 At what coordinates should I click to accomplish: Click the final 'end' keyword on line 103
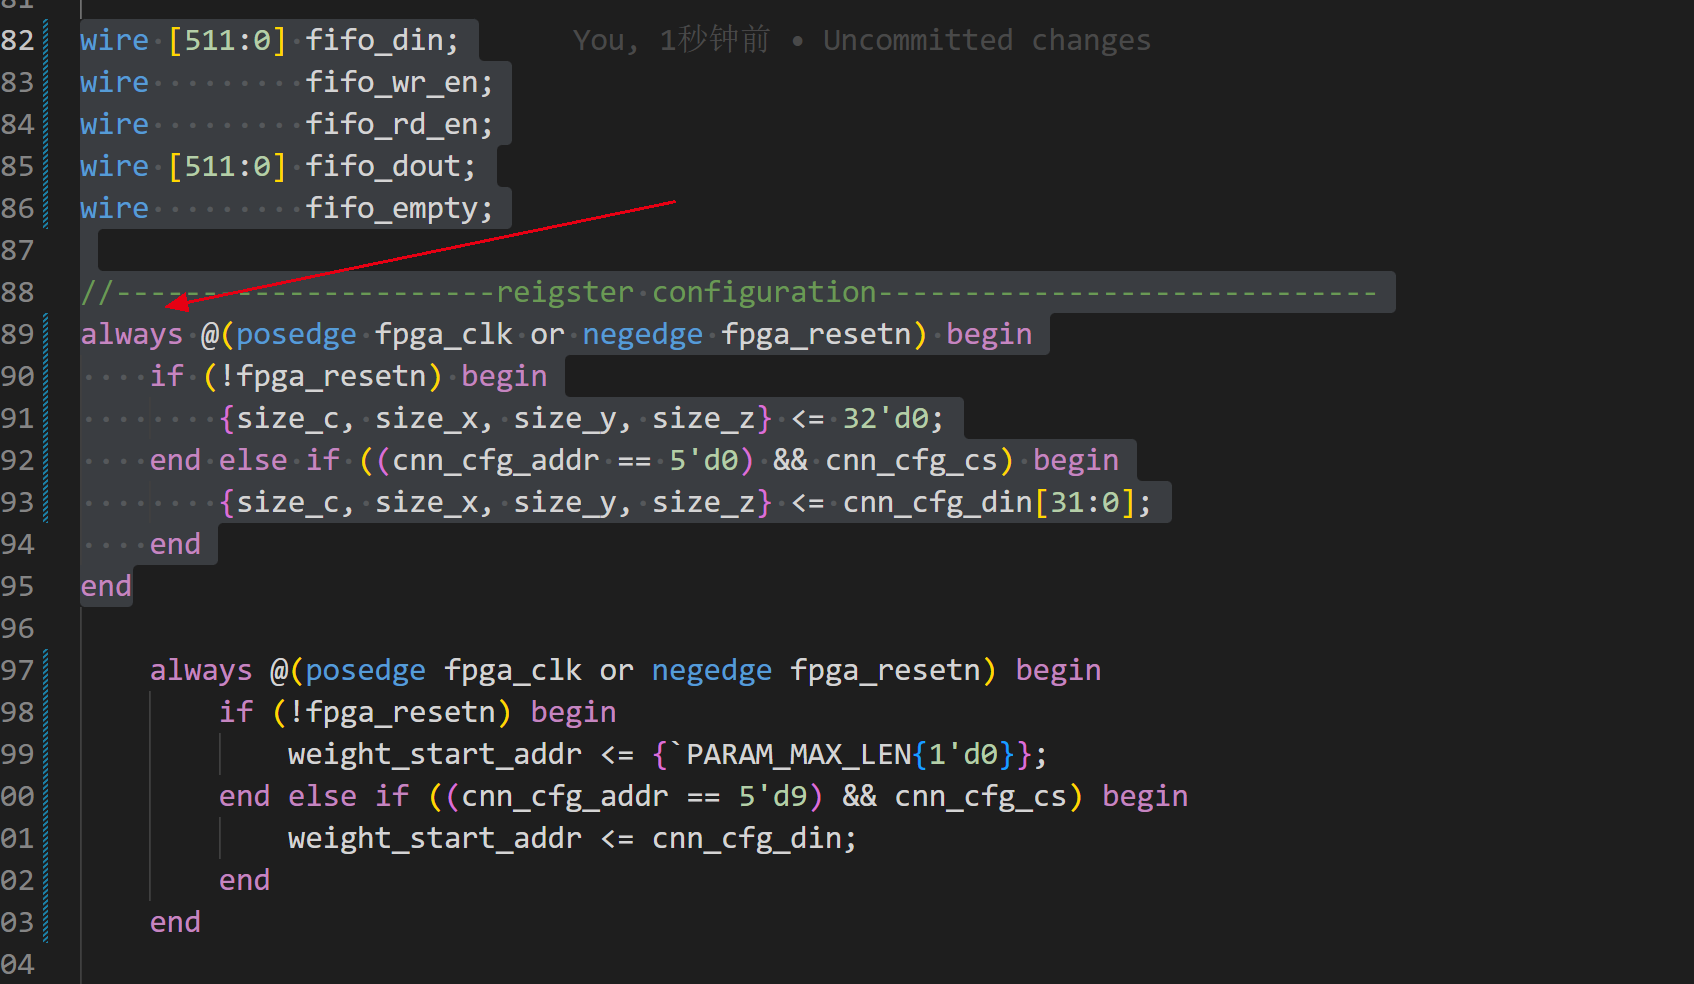(175, 921)
